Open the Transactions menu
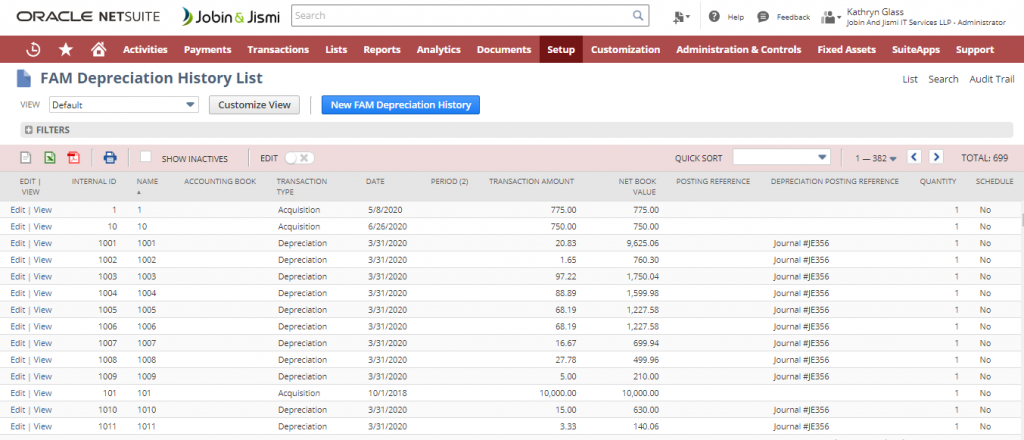The width and height of the screenshot is (1024, 440). (x=278, y=49)
